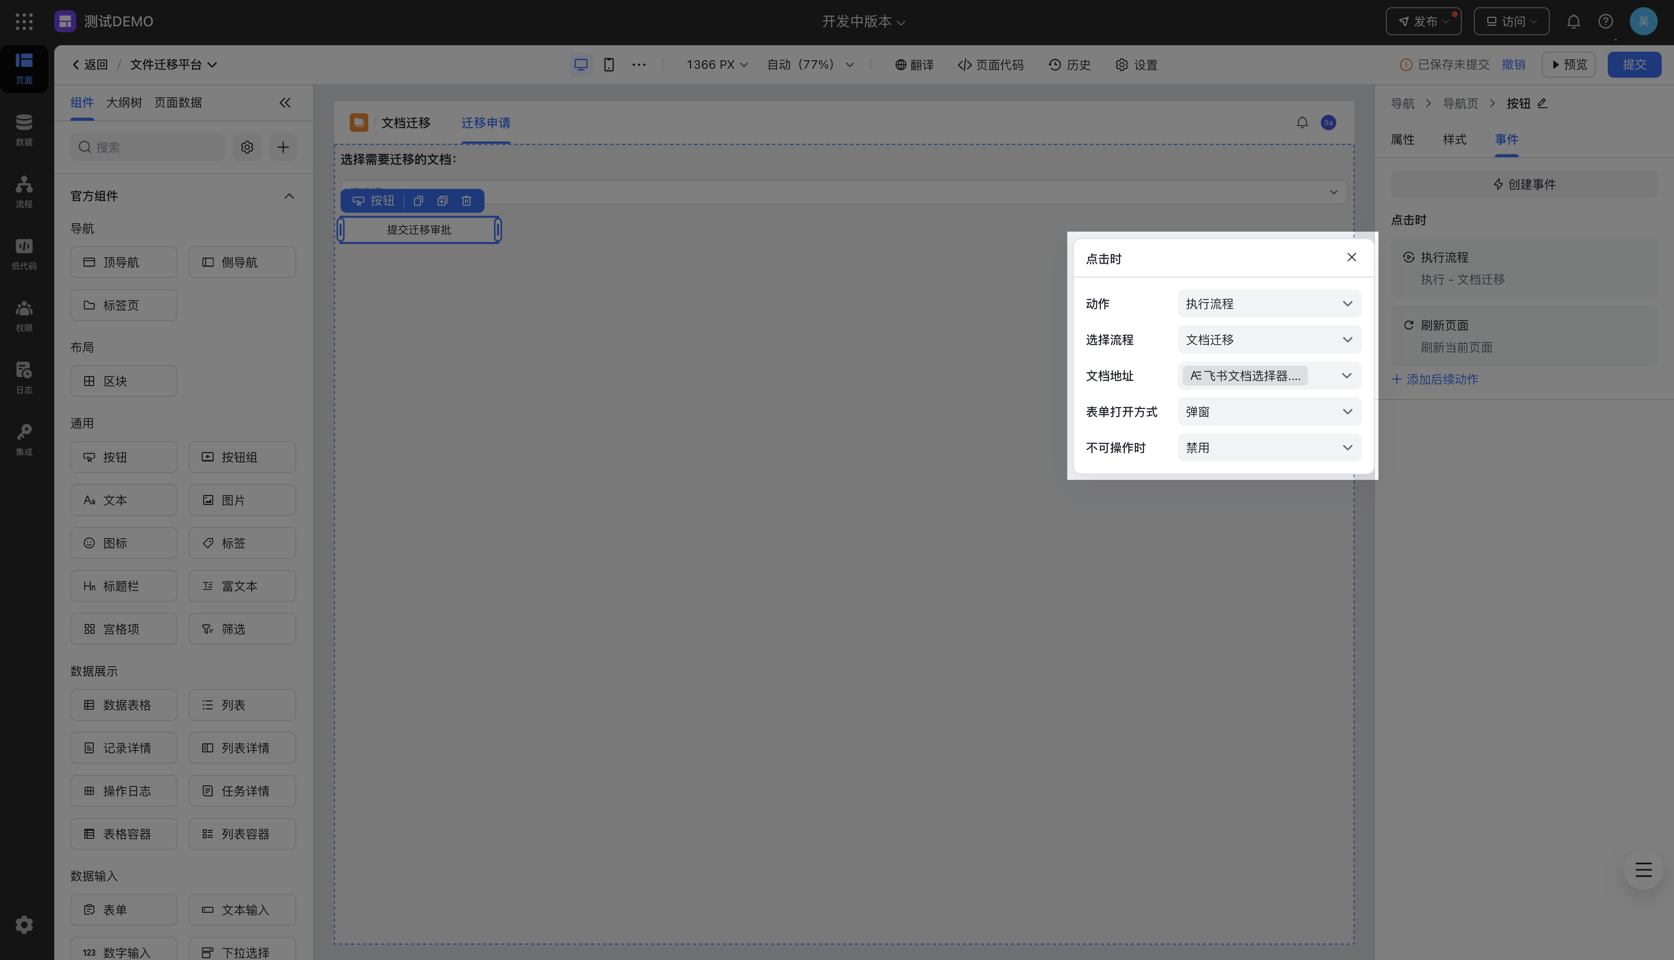Screen dimensions: 1674x960
Task: Select the 提交迁移审批 button on canvas
Action: pyautogui.click(x=419, y=230)
